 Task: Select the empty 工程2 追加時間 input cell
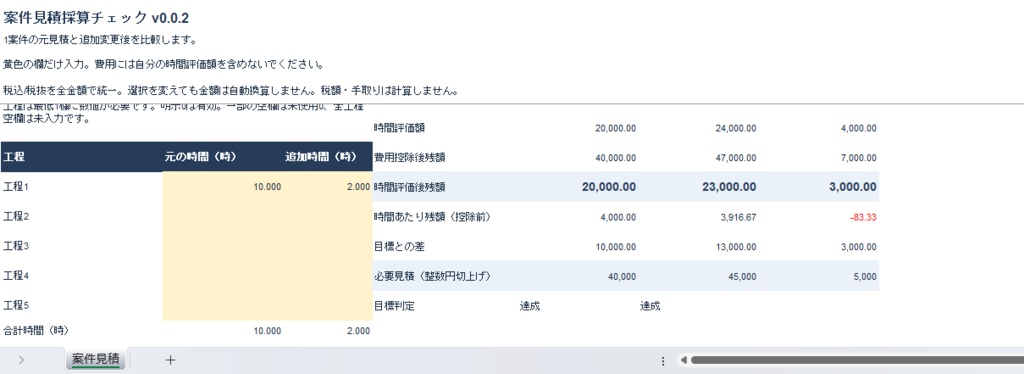[x=328, y=217]
